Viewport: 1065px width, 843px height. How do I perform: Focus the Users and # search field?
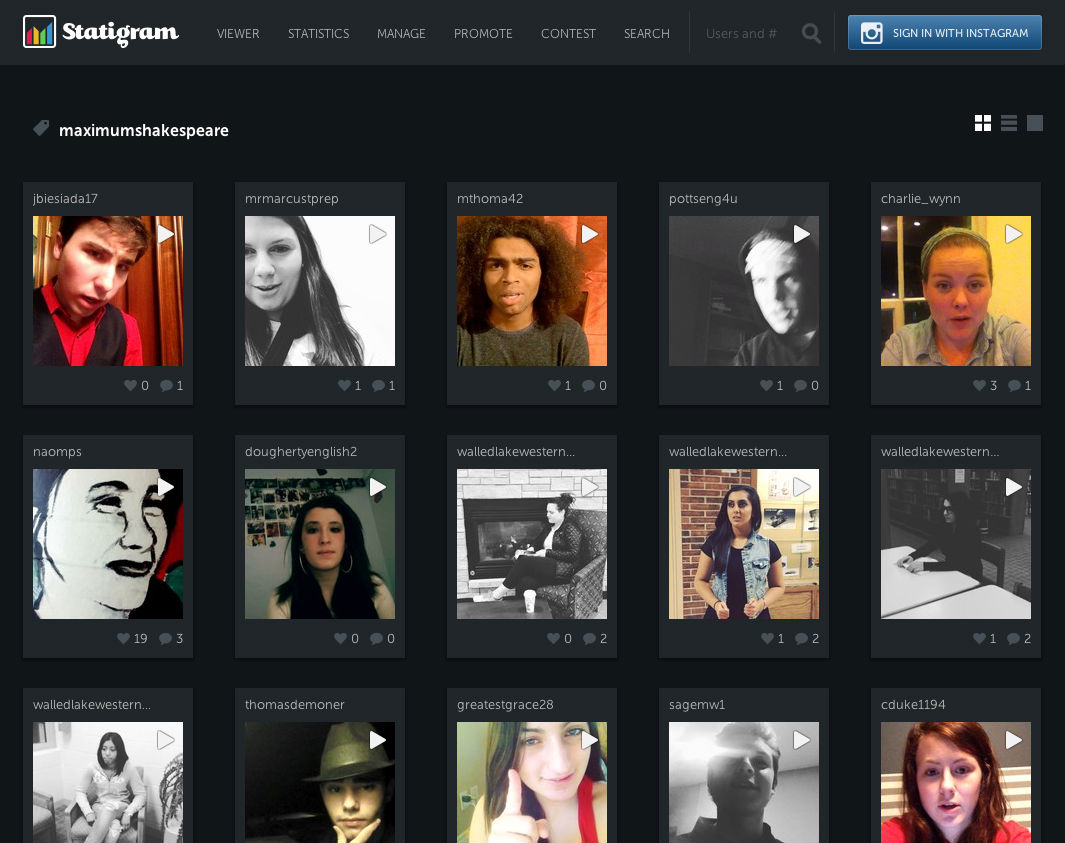[742, 34]
